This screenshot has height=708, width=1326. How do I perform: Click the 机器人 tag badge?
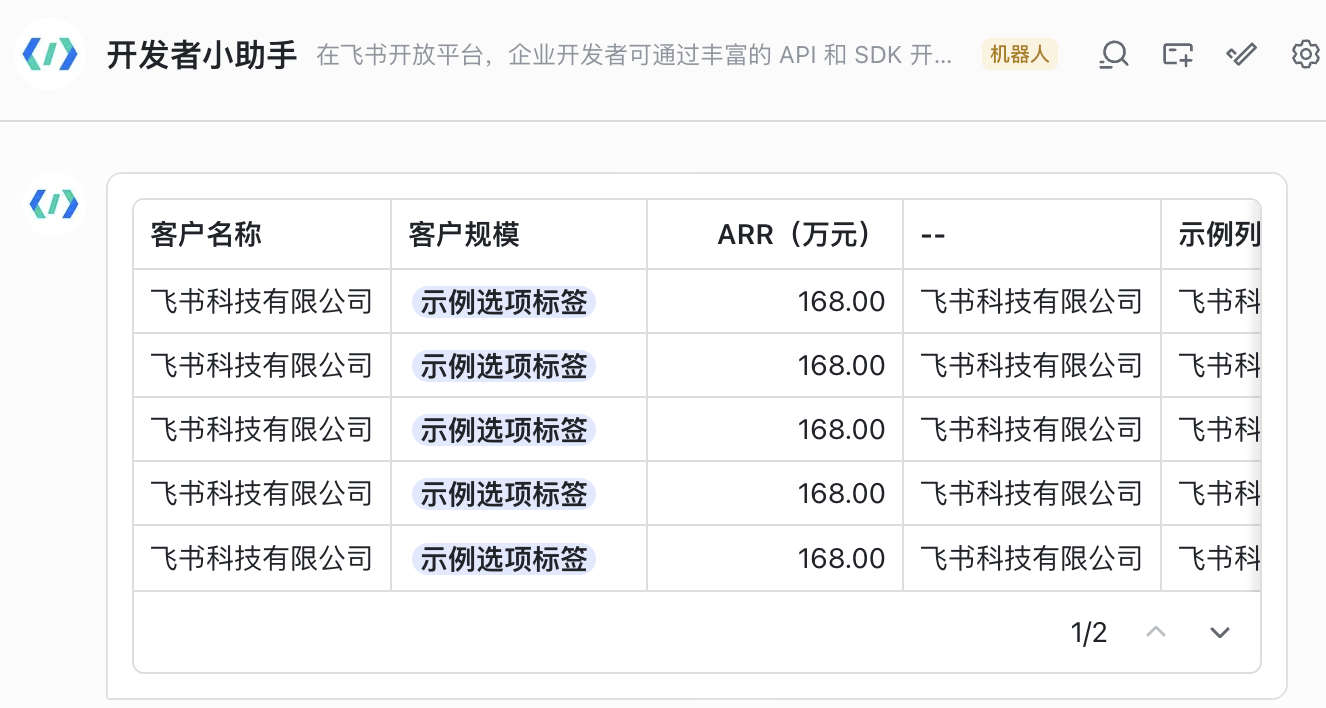(1019, 54)
